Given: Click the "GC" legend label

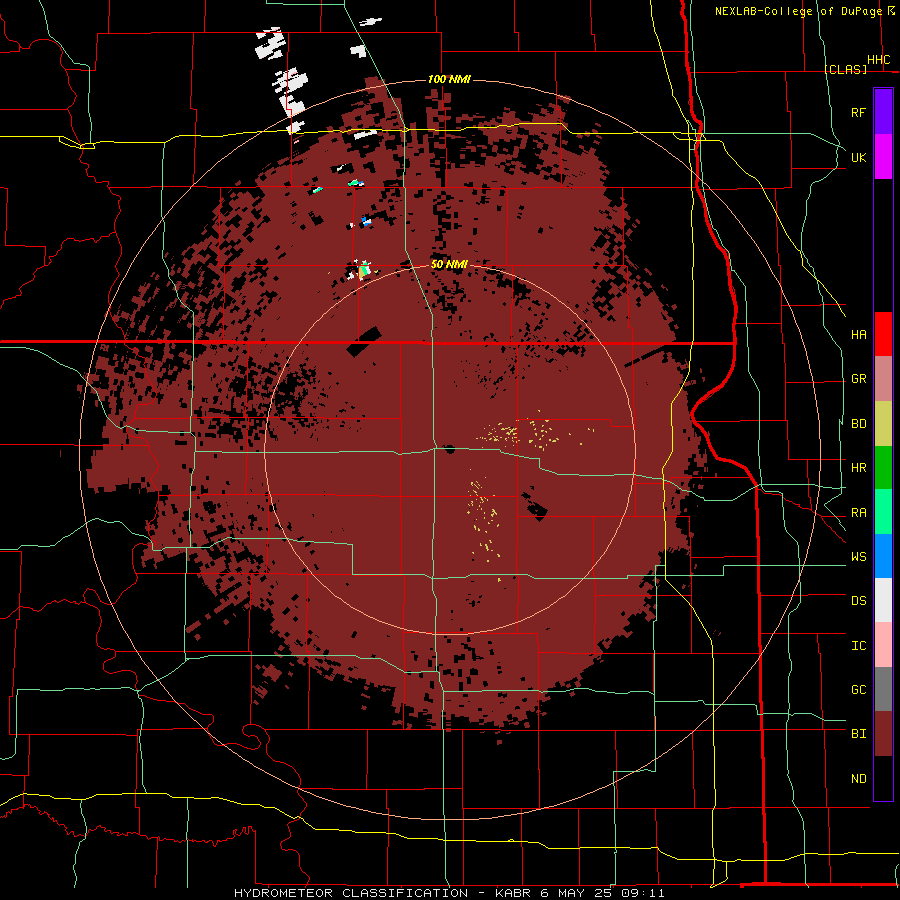Looking at the screenshot, I should coord(858,689).
